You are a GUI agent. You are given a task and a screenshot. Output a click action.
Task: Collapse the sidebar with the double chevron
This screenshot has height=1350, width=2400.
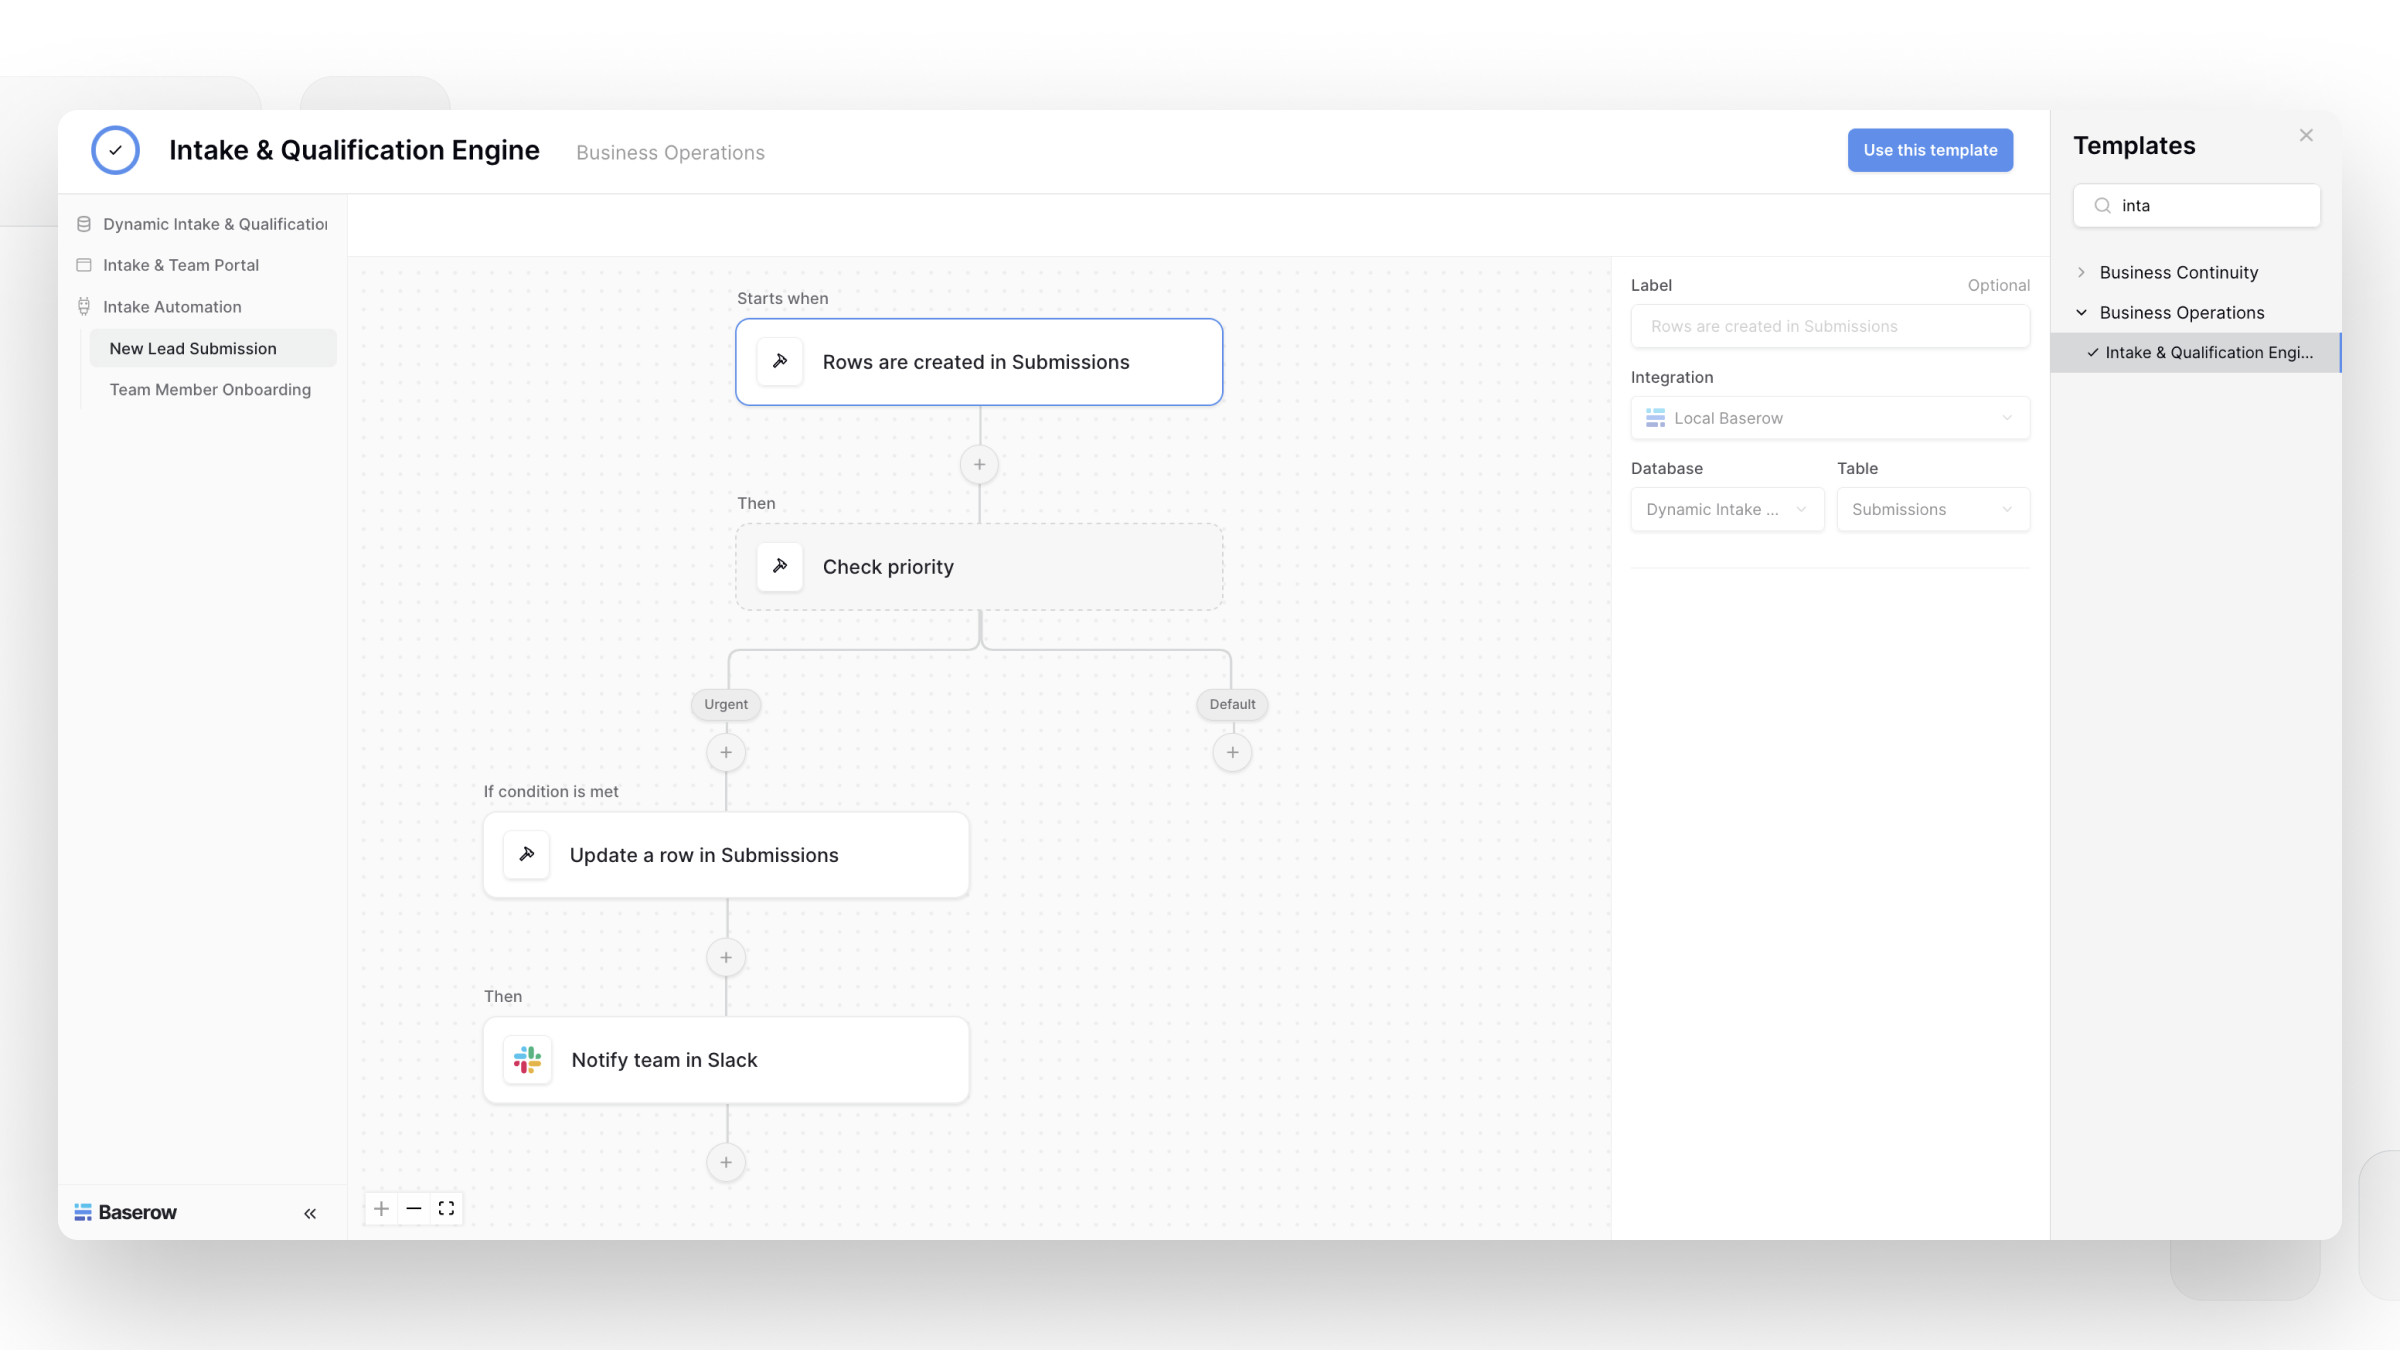310,1212
